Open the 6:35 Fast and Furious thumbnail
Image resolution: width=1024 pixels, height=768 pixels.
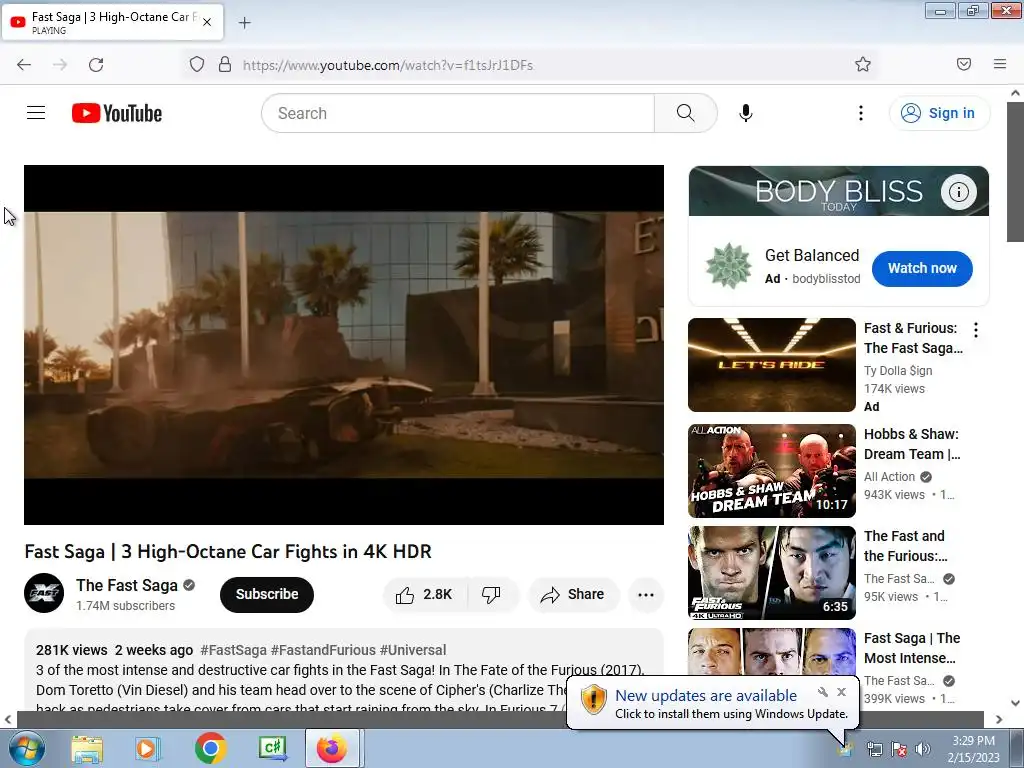771,573
